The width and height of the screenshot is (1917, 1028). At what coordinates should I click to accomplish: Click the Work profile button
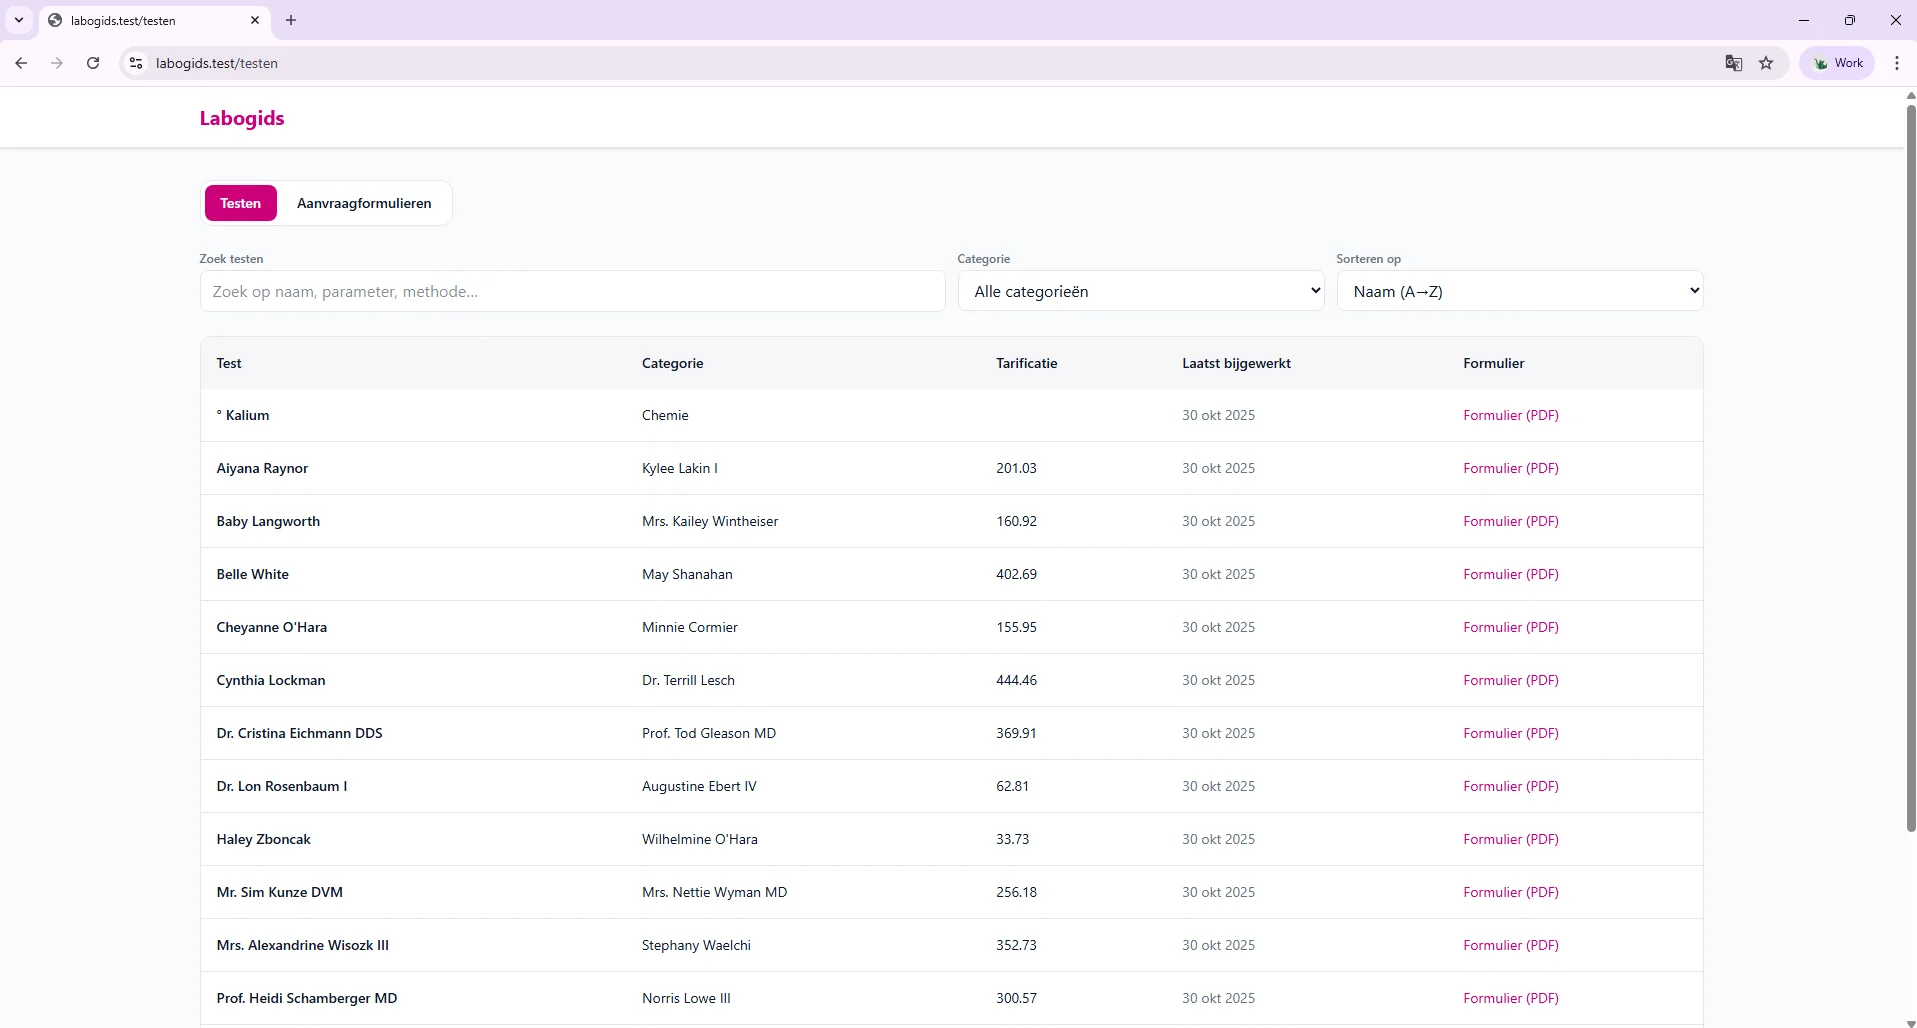pos(1837,63)
